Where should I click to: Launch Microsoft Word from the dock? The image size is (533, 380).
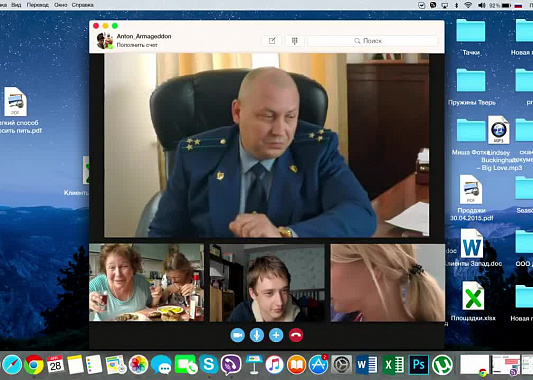click(366, 365)
